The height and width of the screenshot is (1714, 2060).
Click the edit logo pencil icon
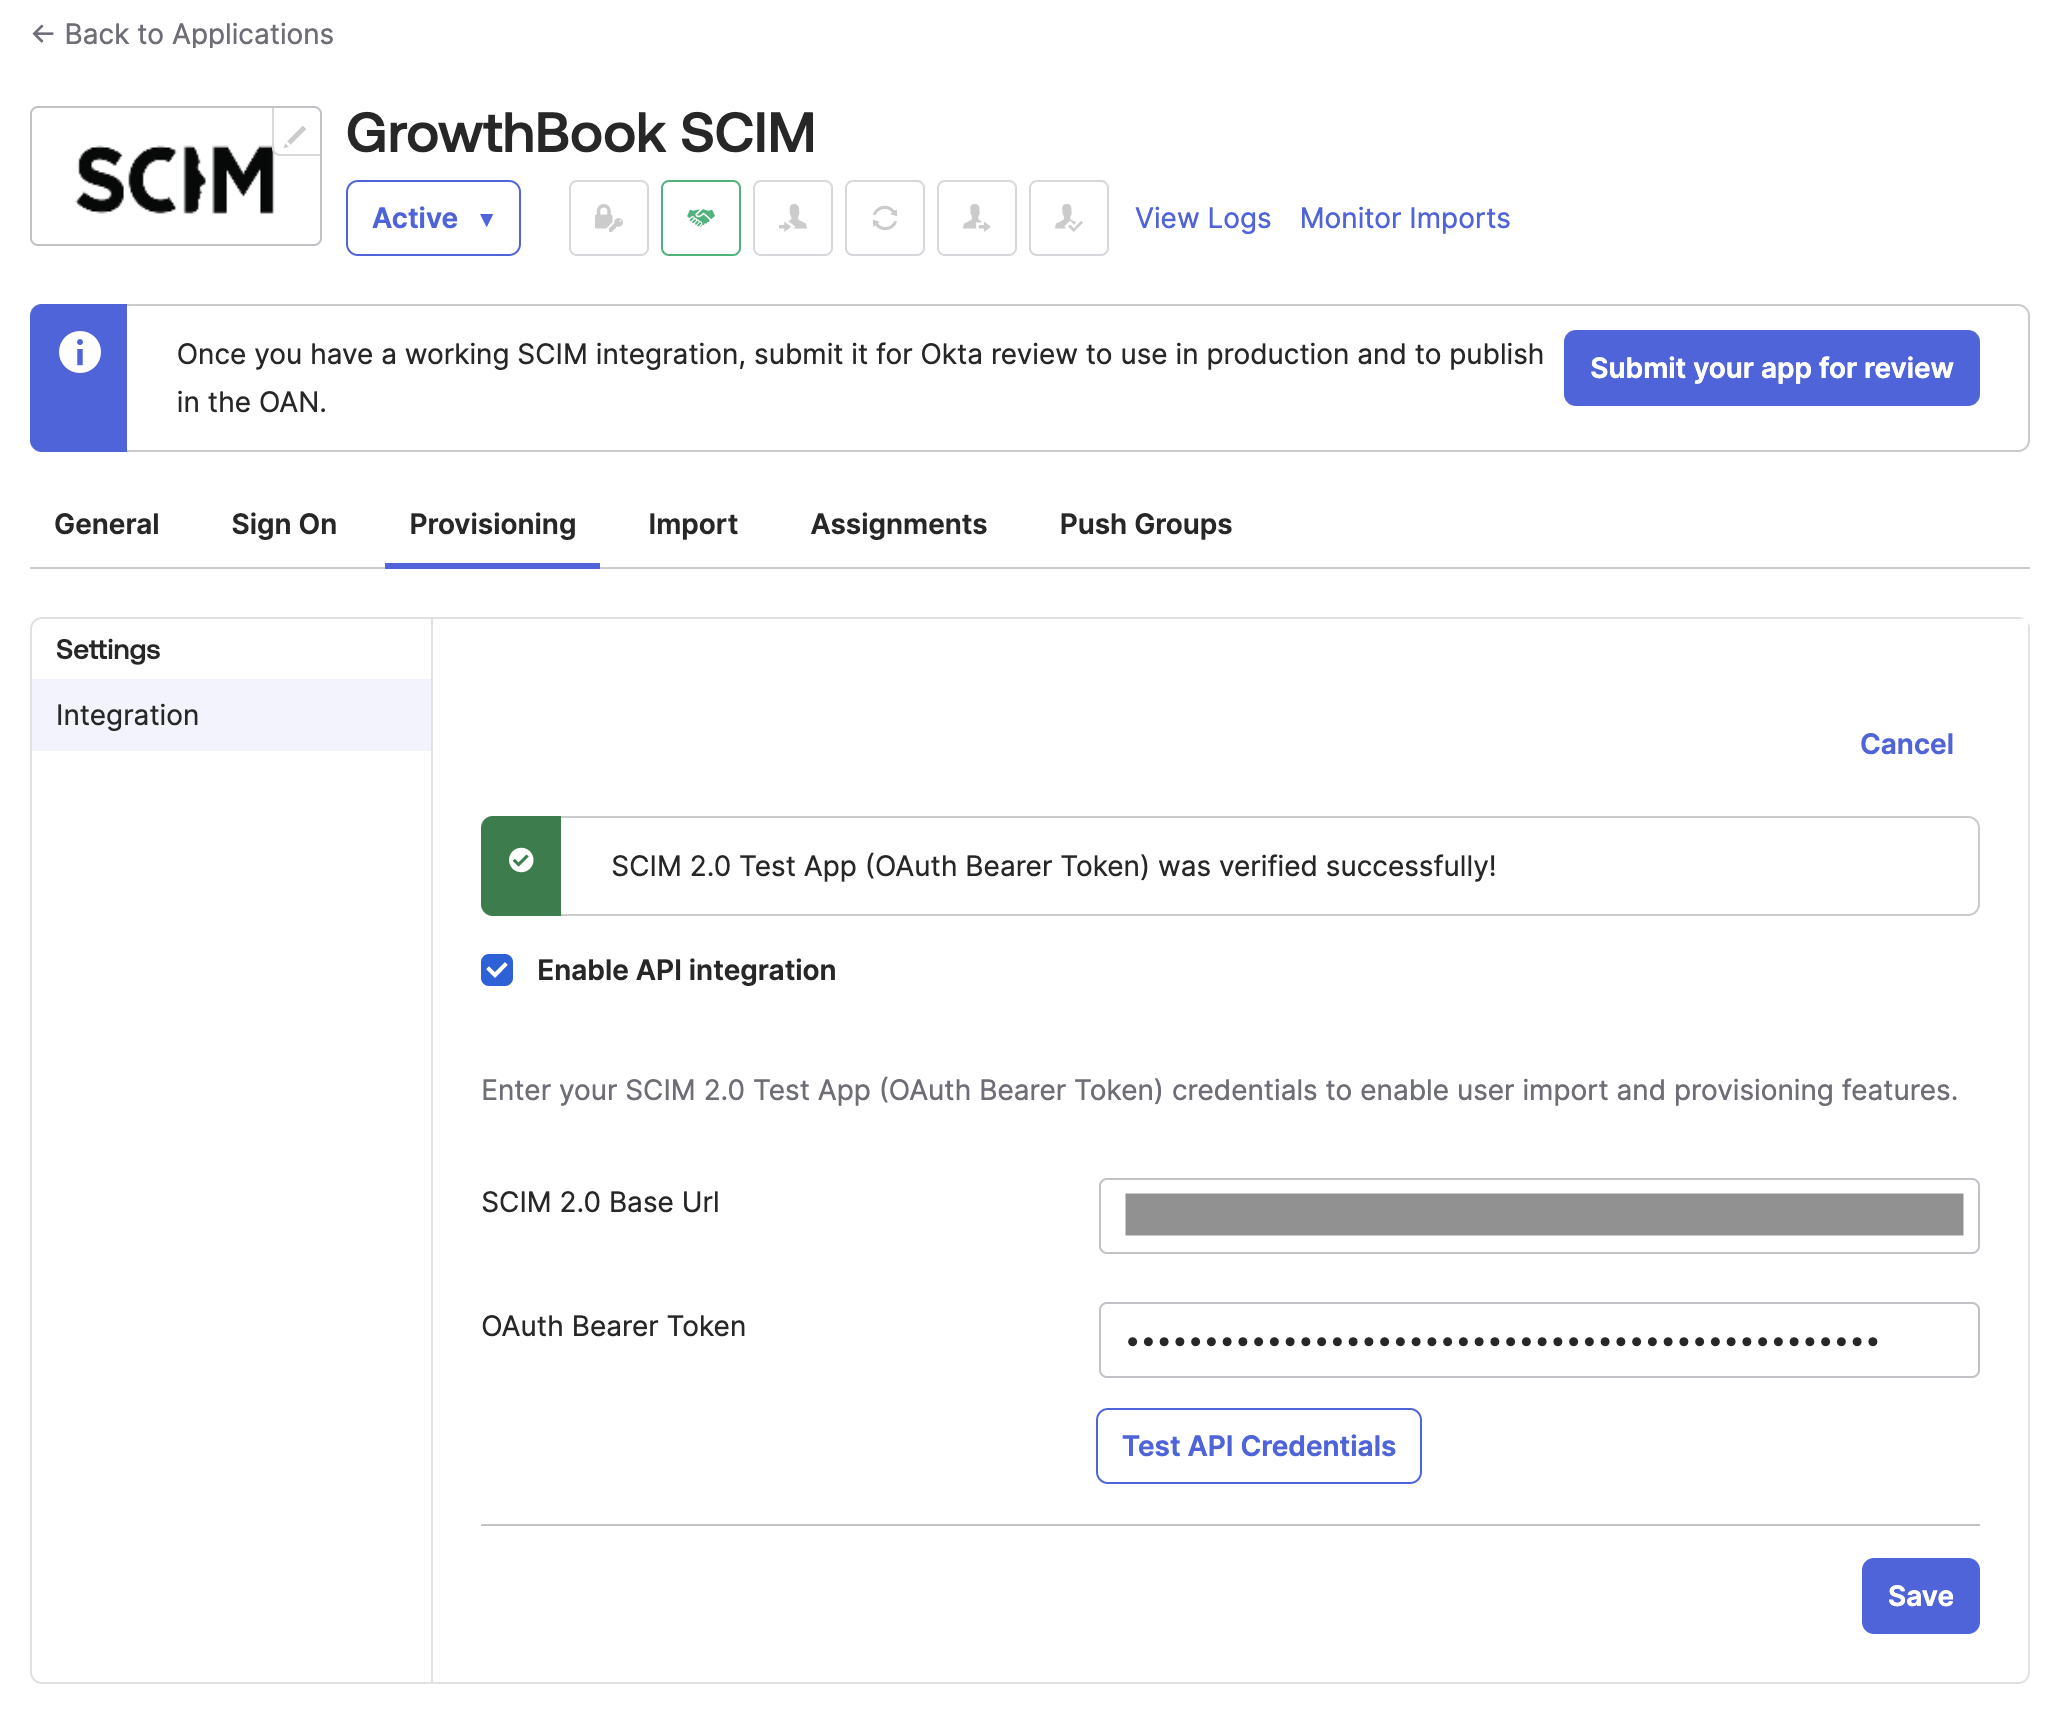tap(296, 134)
